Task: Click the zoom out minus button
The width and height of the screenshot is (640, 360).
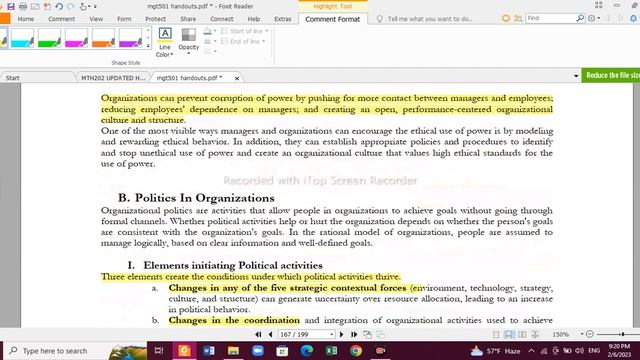Action: pyautogui.click(x=590, y=334)
